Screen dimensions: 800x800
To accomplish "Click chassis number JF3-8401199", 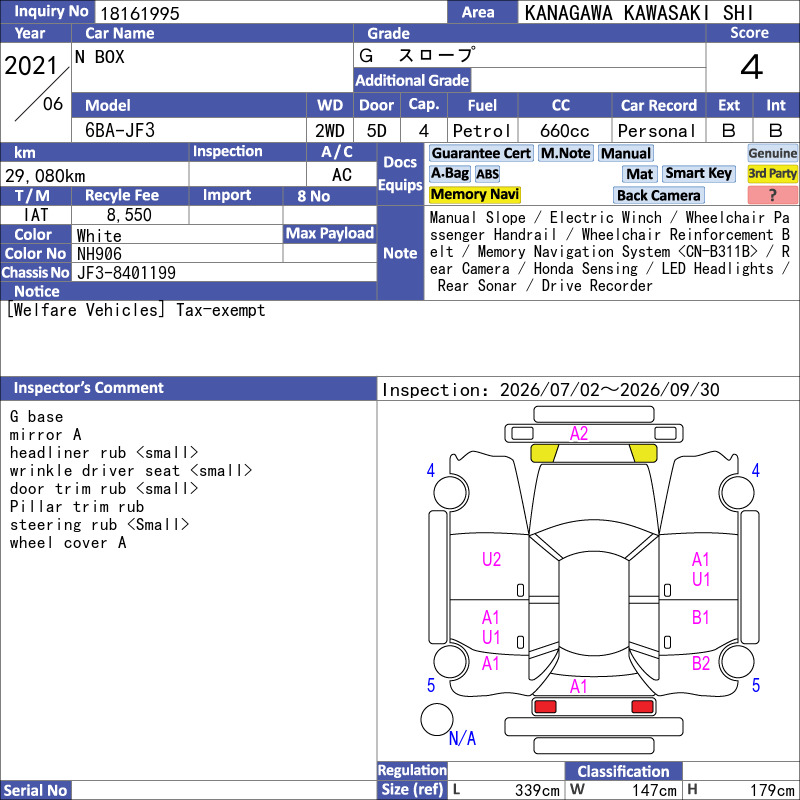I will coord(127,273).
